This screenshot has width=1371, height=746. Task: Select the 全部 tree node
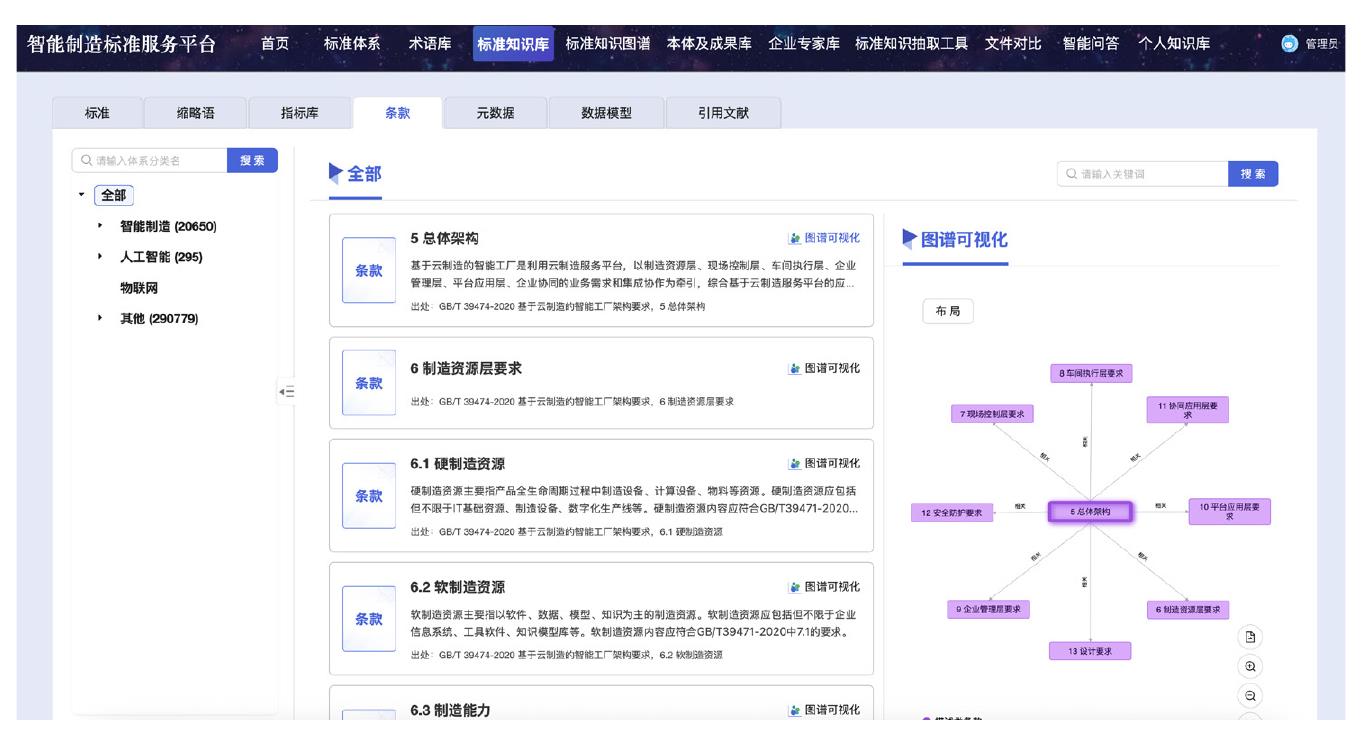coord(114,195)
